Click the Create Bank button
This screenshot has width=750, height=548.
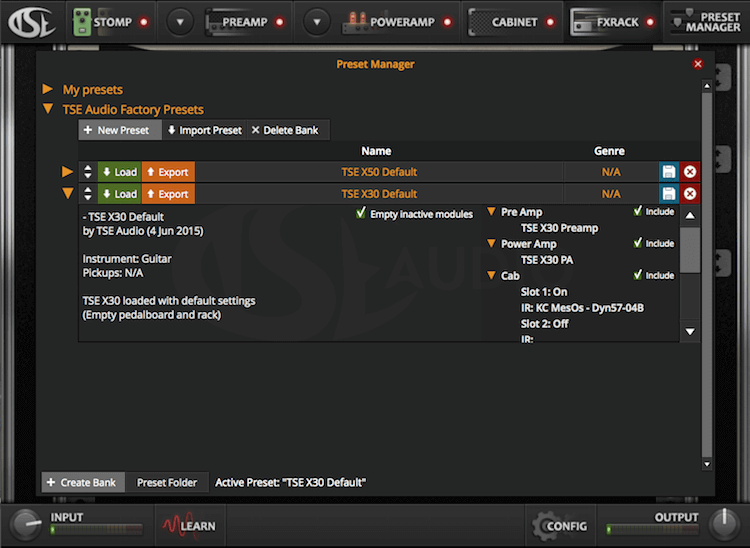83,482
